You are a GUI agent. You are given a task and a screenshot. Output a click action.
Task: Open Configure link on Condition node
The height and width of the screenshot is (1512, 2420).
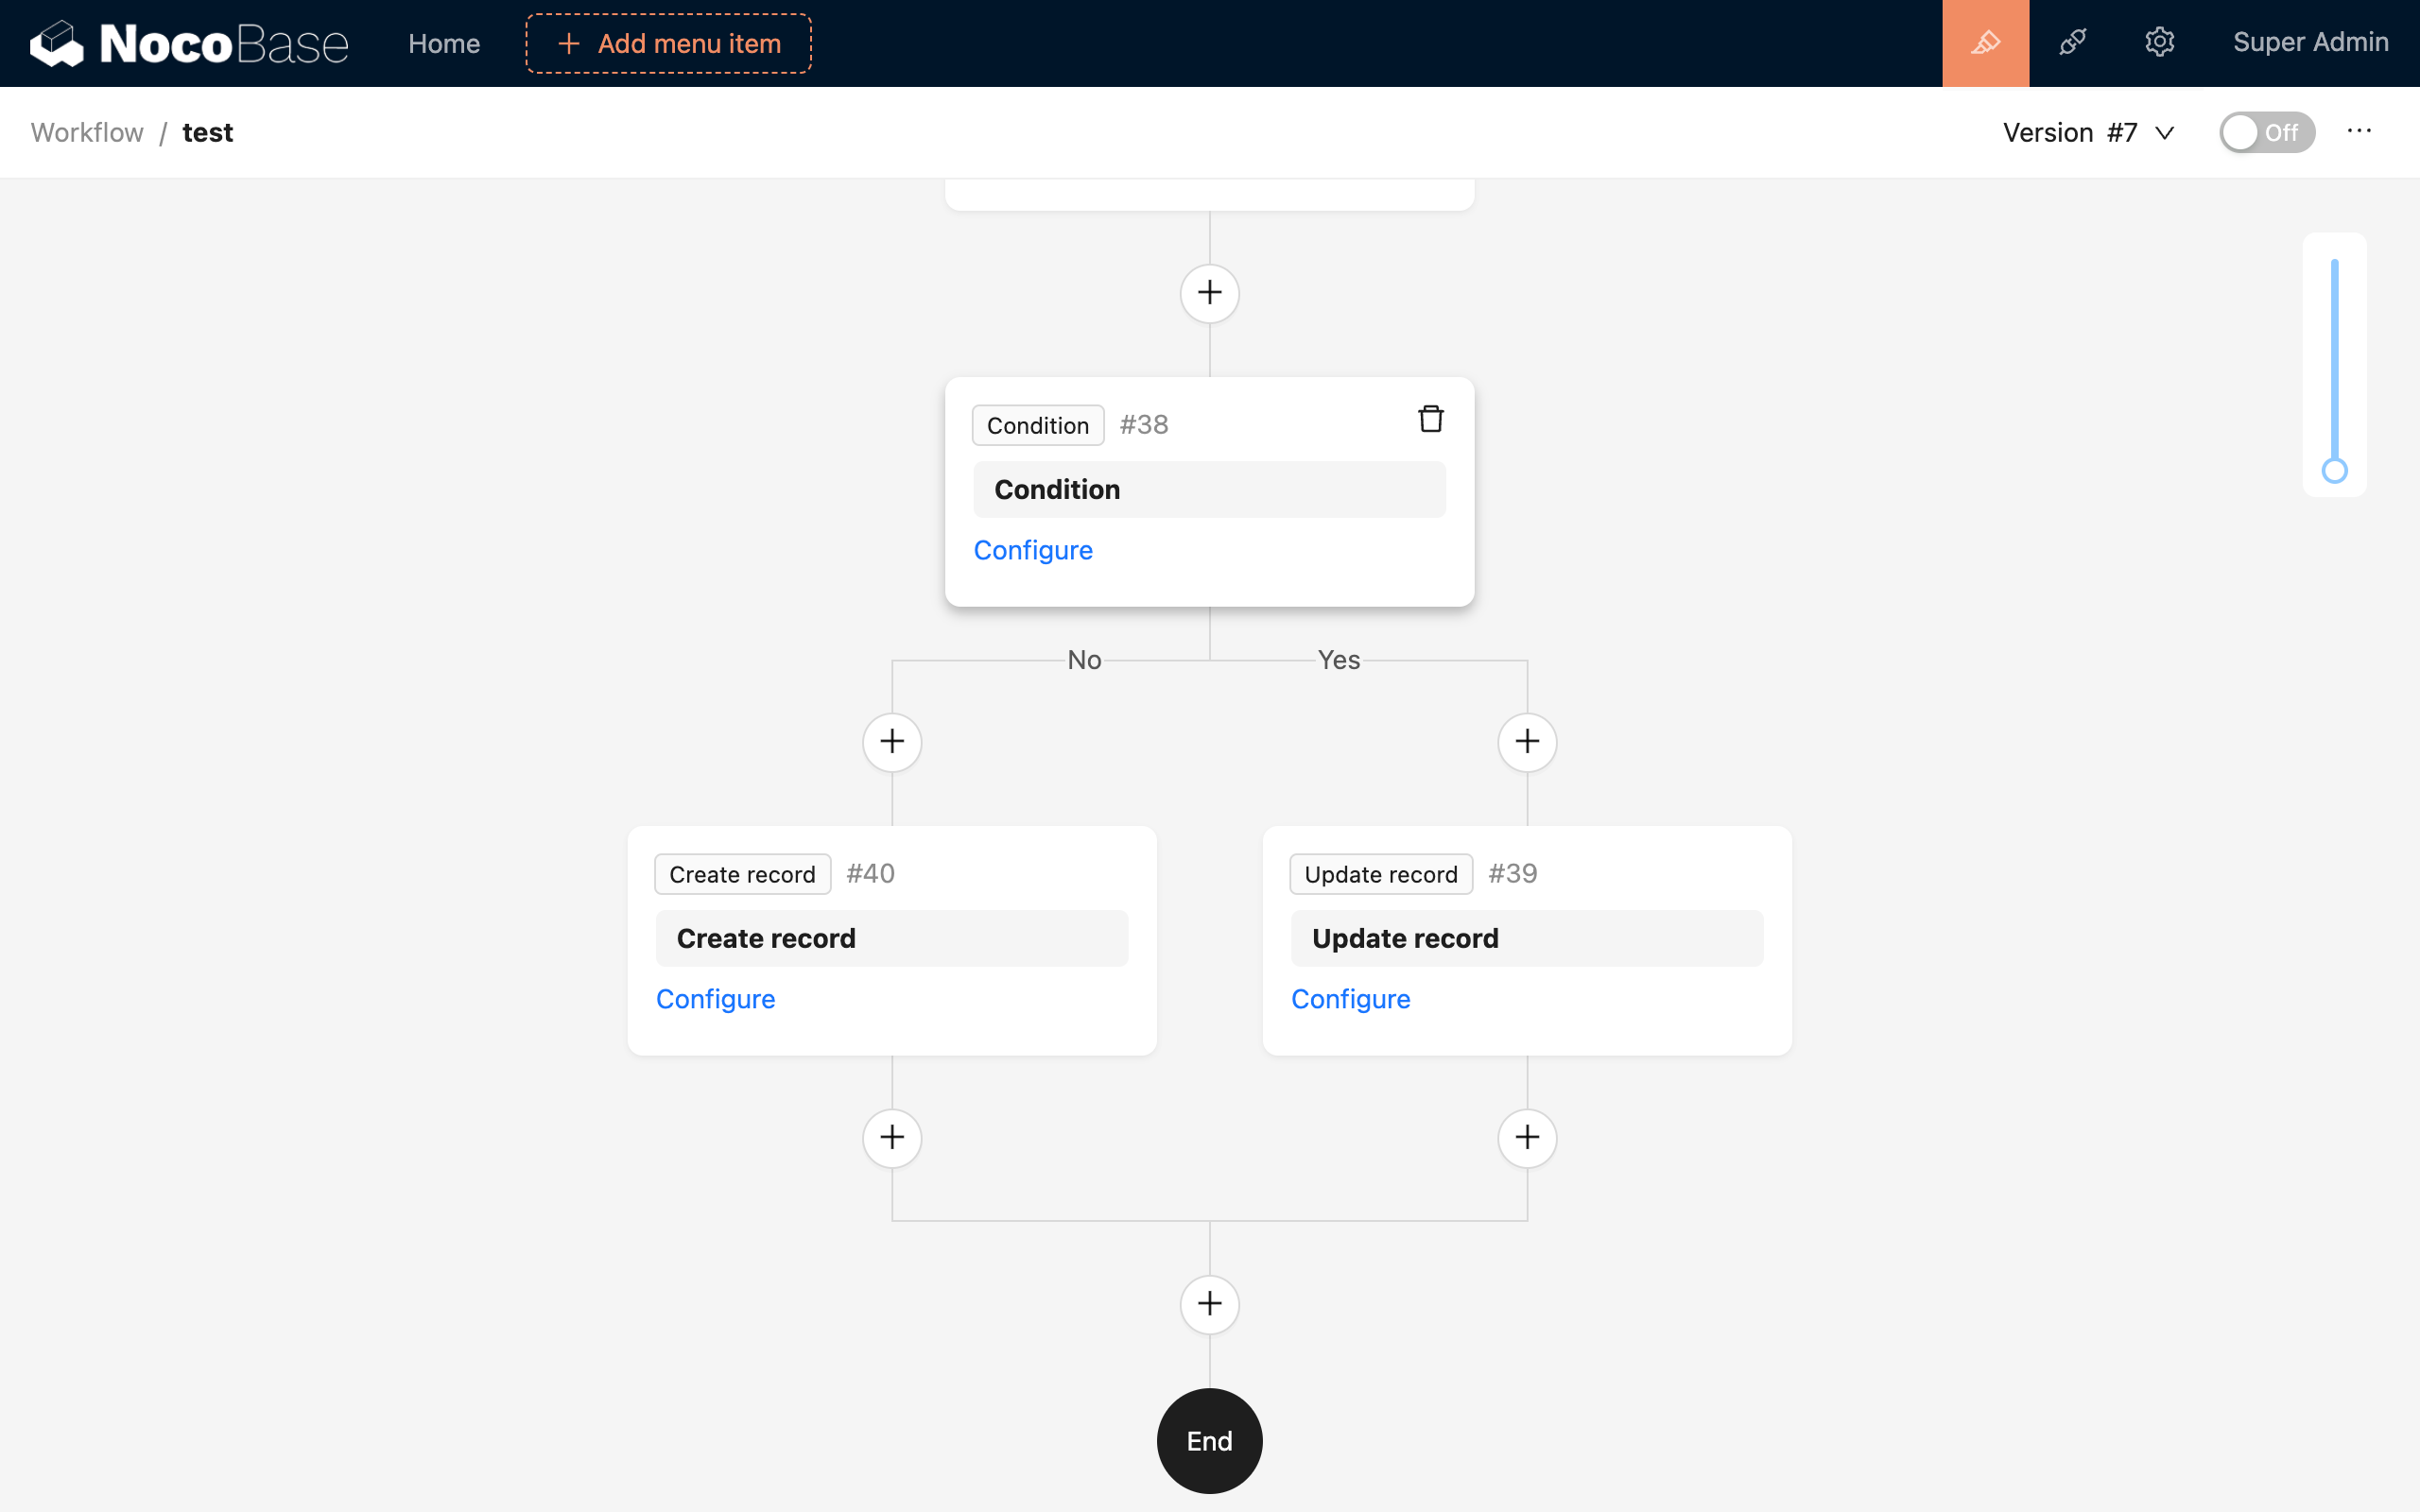pos(1033,550)
